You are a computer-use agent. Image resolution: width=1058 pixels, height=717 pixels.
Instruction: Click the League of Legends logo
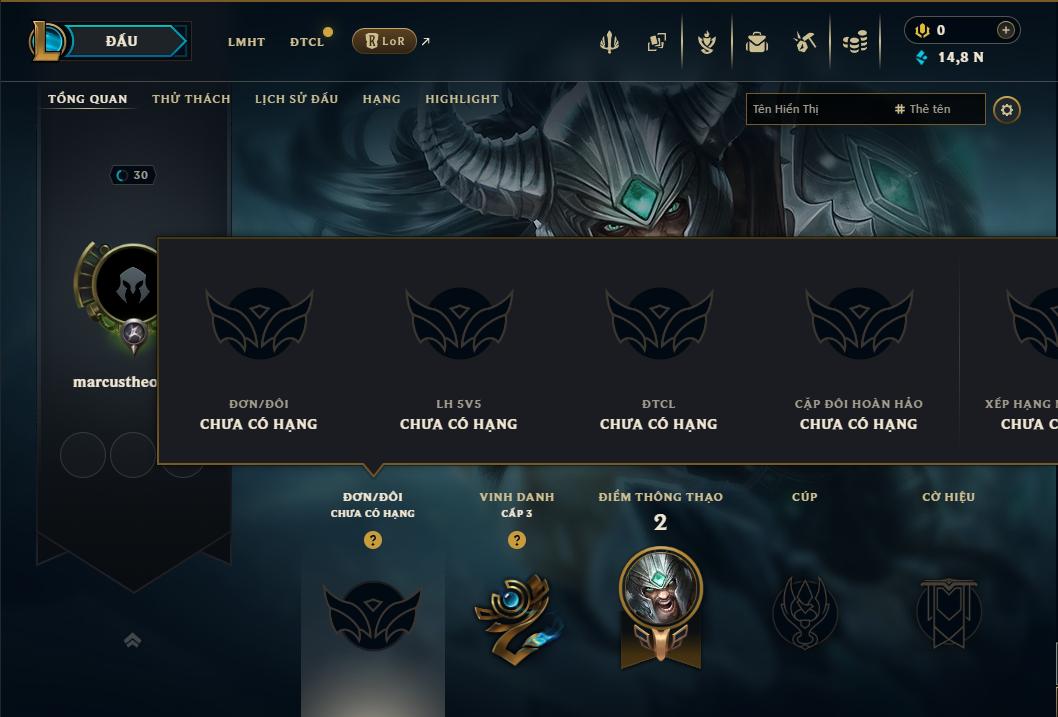[46, 40]
